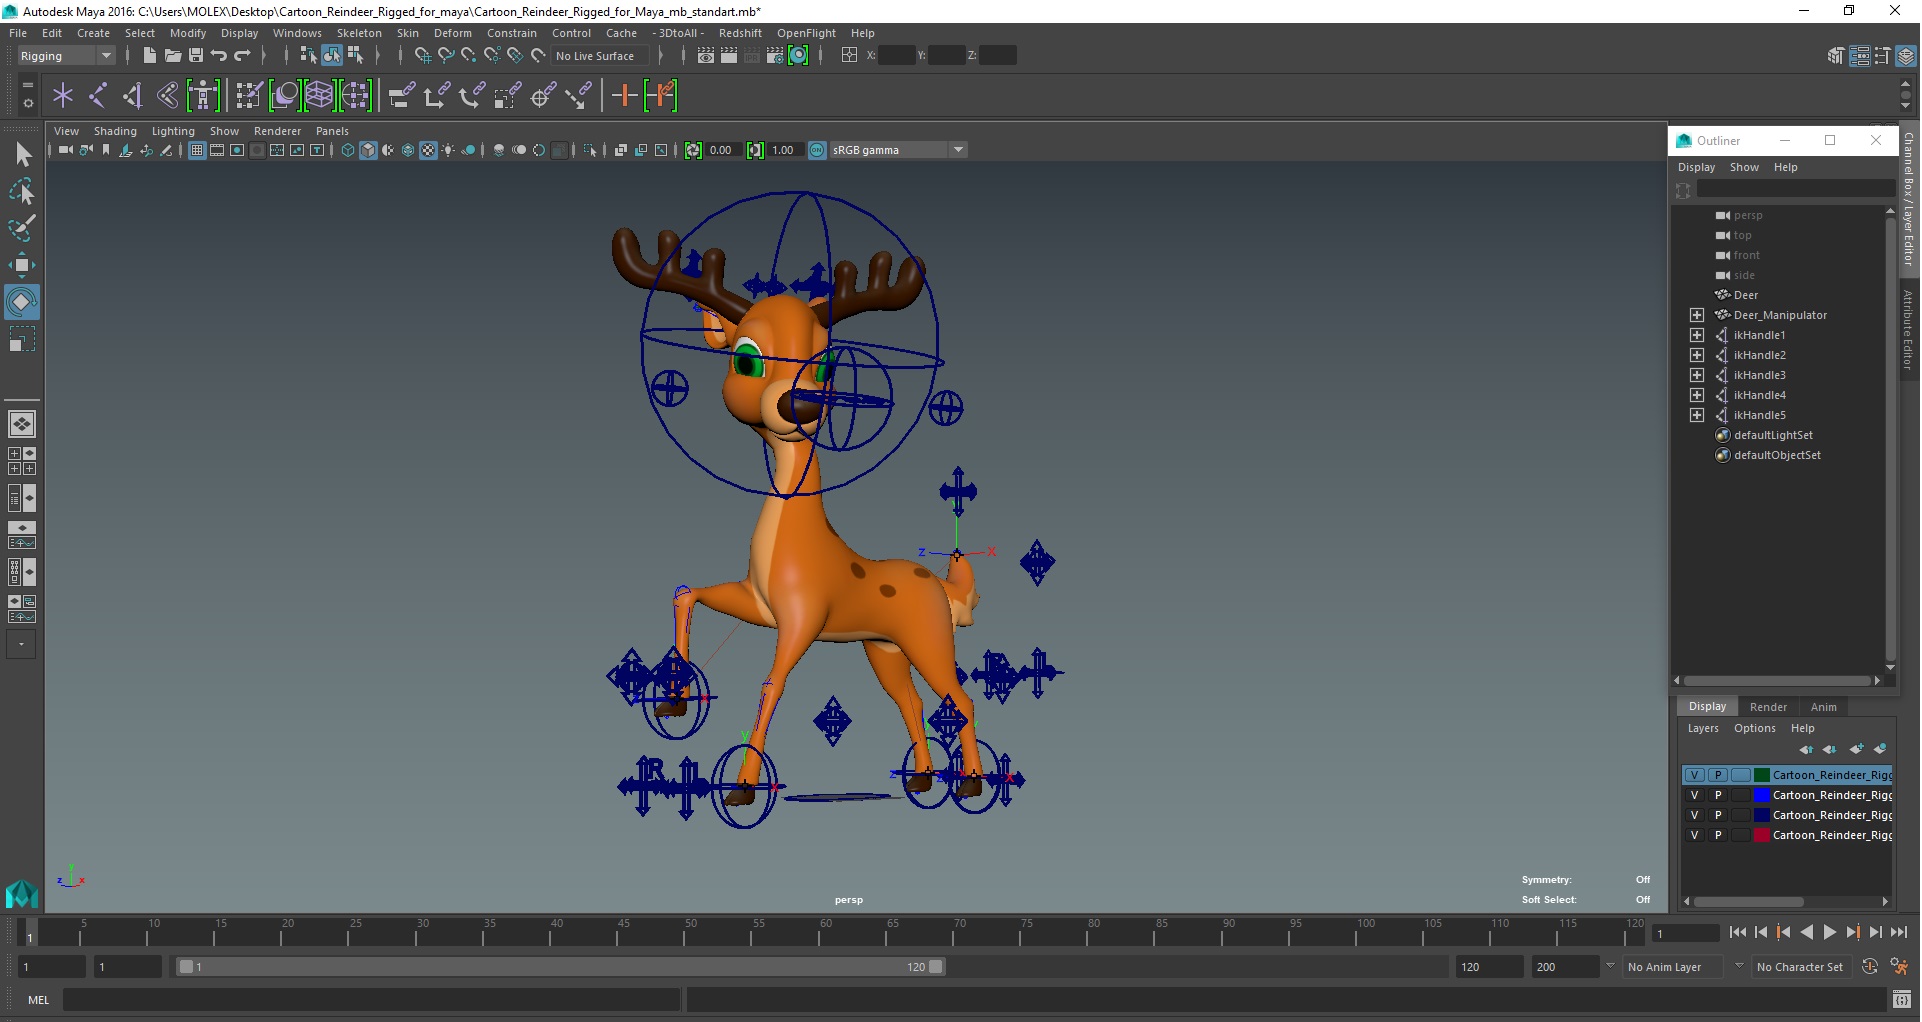Switch to the Render layer tab
The width and height of the screenshot is (1922, 1022).
(x=1768, y=707)
